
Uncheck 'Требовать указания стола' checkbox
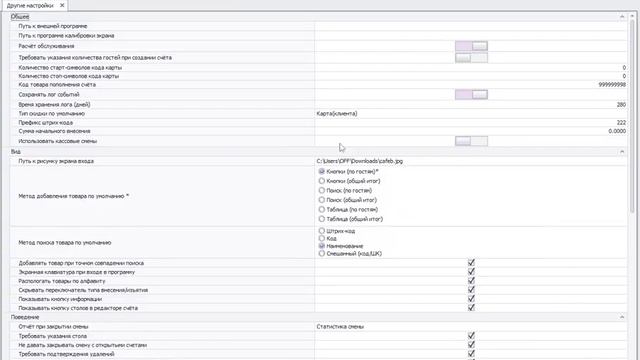pos(471,336)
